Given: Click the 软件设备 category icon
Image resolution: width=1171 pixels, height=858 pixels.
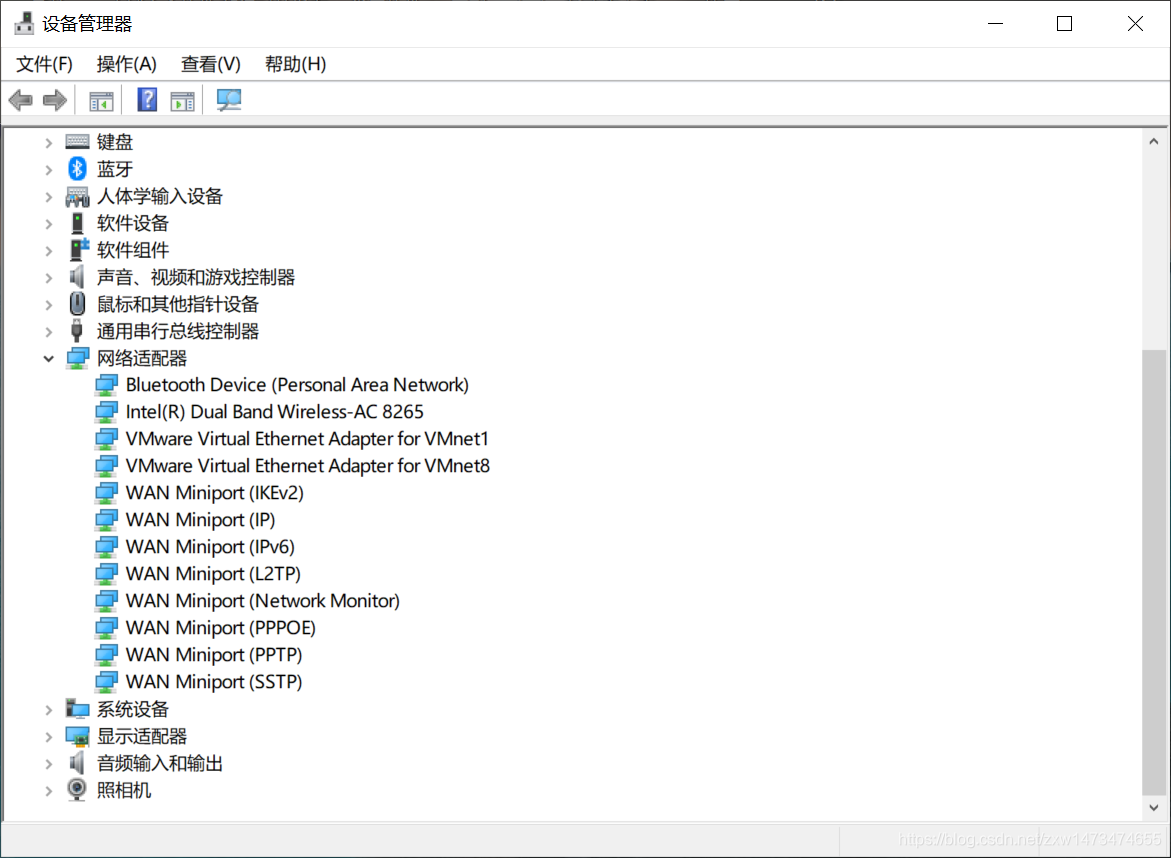Looking at the screenshot, I should click(x=77, y=223).
